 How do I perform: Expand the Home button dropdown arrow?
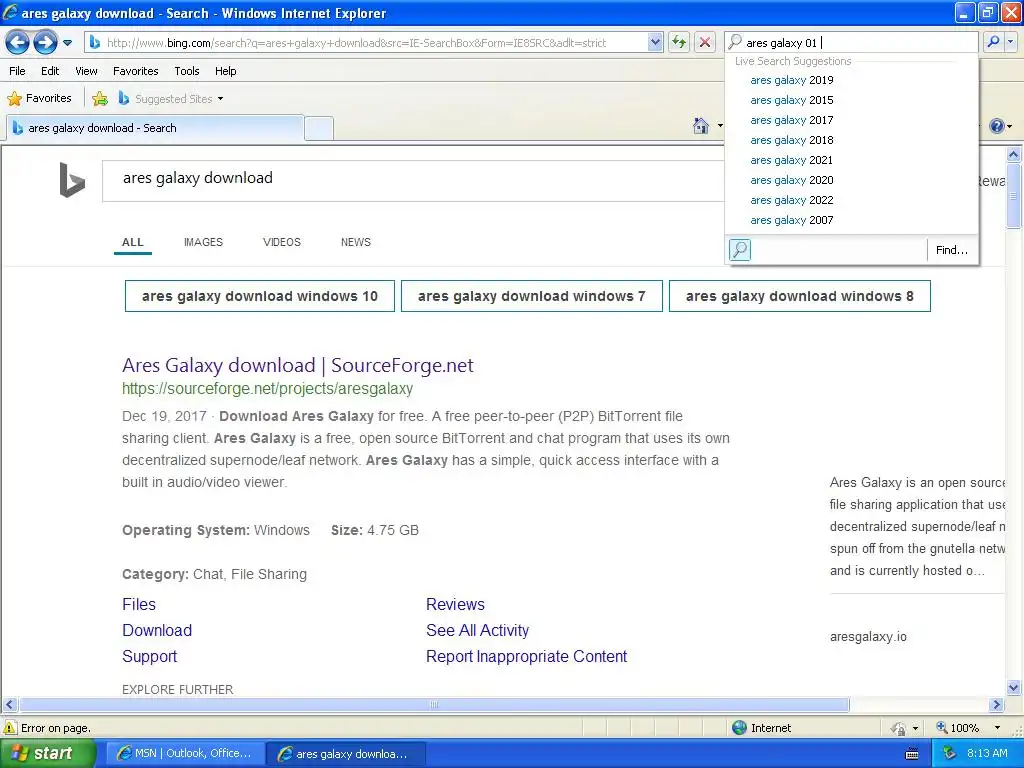720,125
